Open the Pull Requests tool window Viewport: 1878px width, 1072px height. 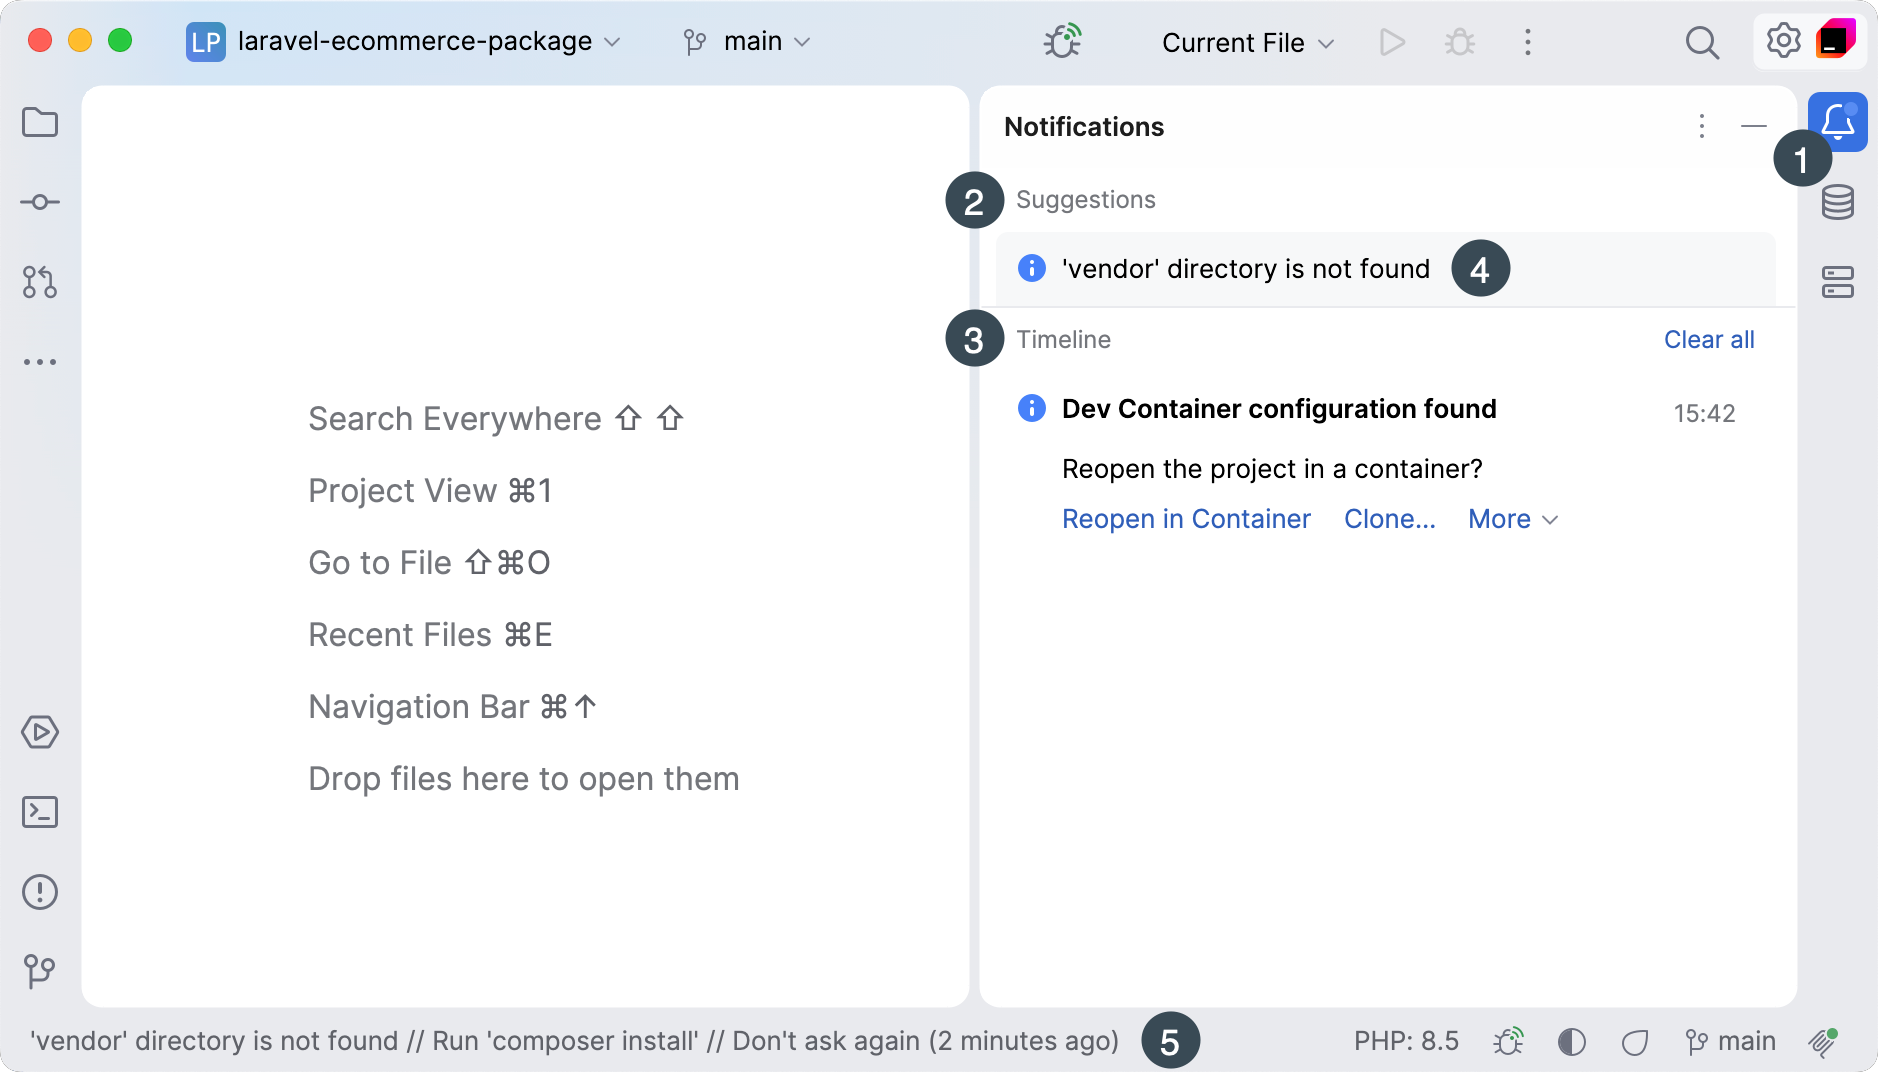(40, 282)
